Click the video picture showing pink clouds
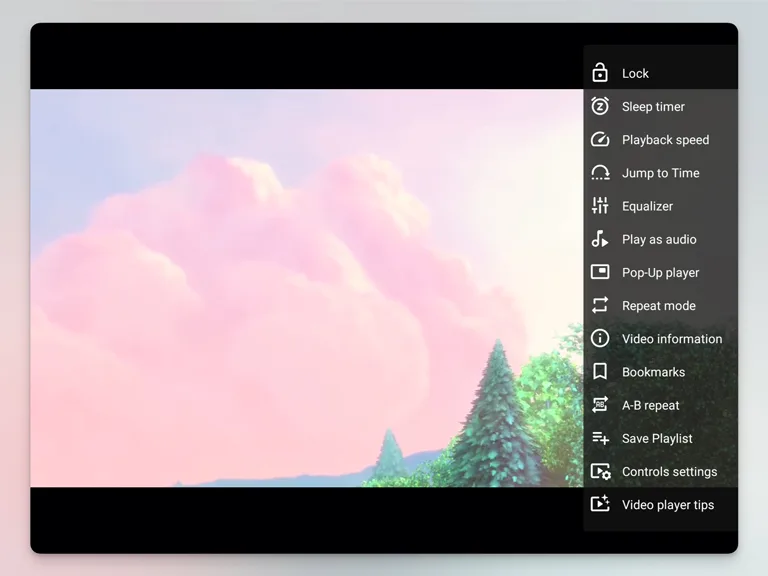Image resolution: width=768 pixels, height=576 pixels. tap(307, 288)
